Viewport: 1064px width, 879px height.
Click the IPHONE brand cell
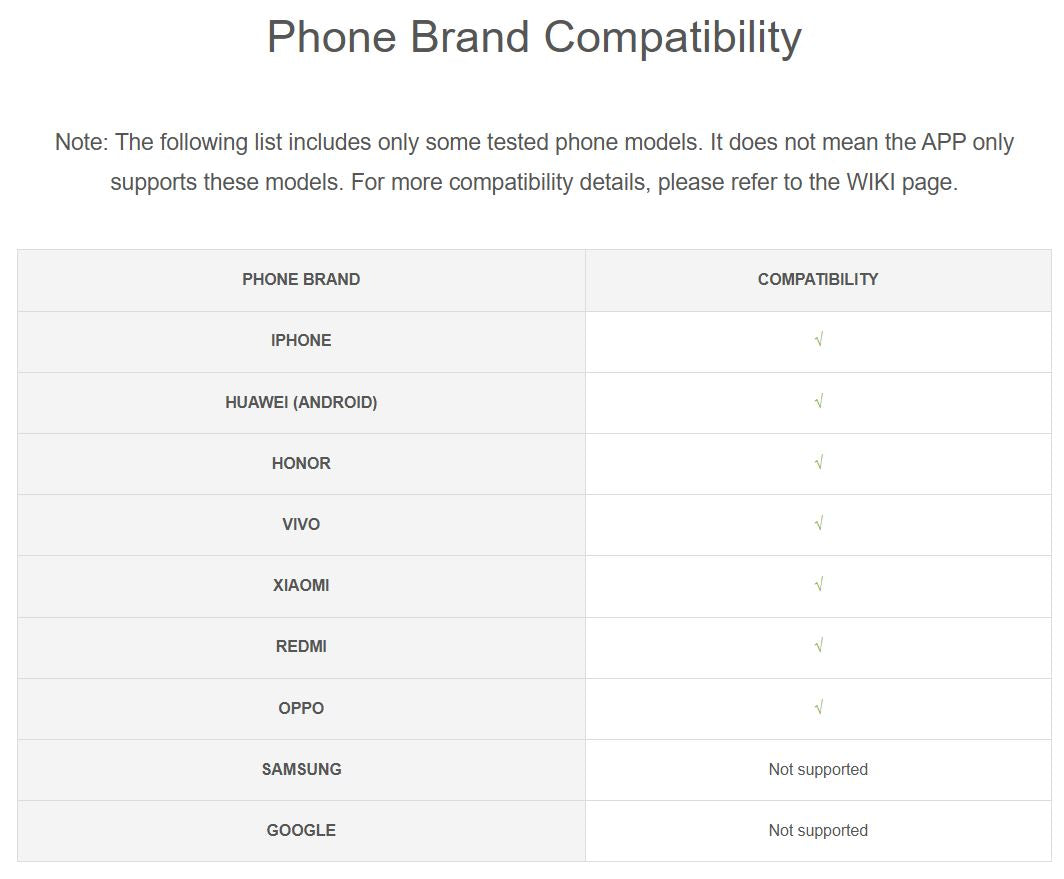pos(301,340)
